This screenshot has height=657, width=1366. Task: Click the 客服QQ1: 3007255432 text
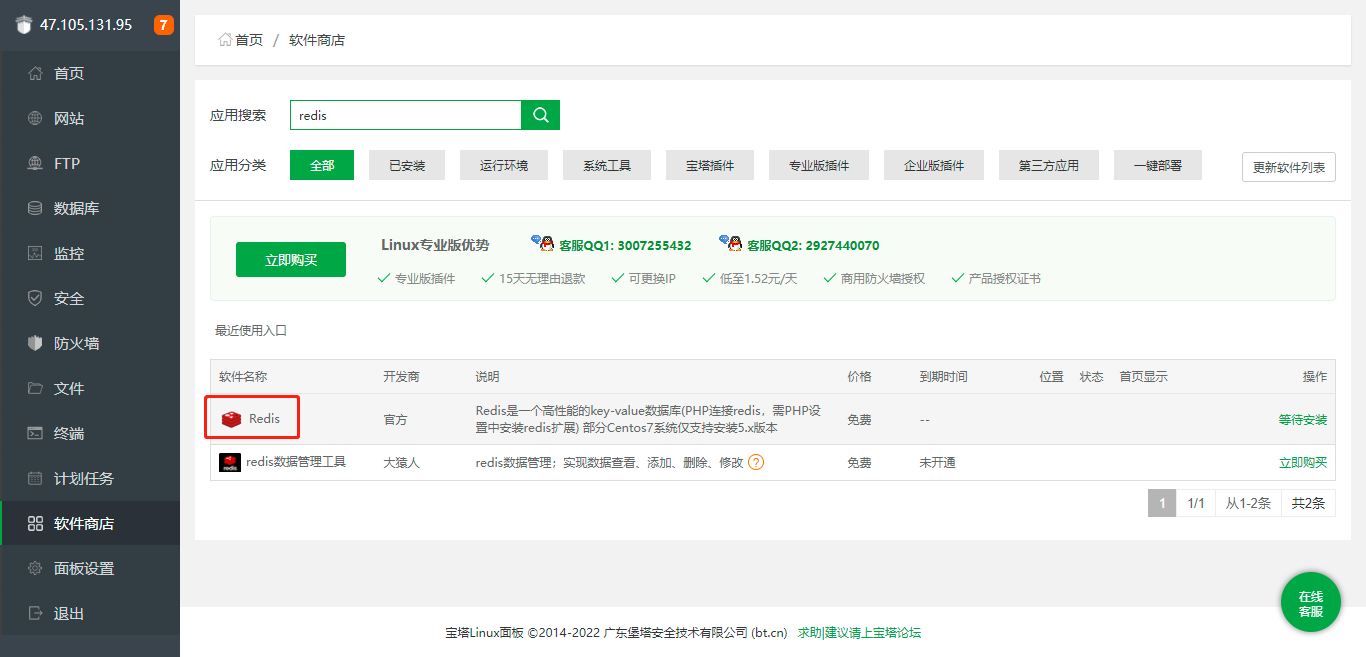[625, 245]
